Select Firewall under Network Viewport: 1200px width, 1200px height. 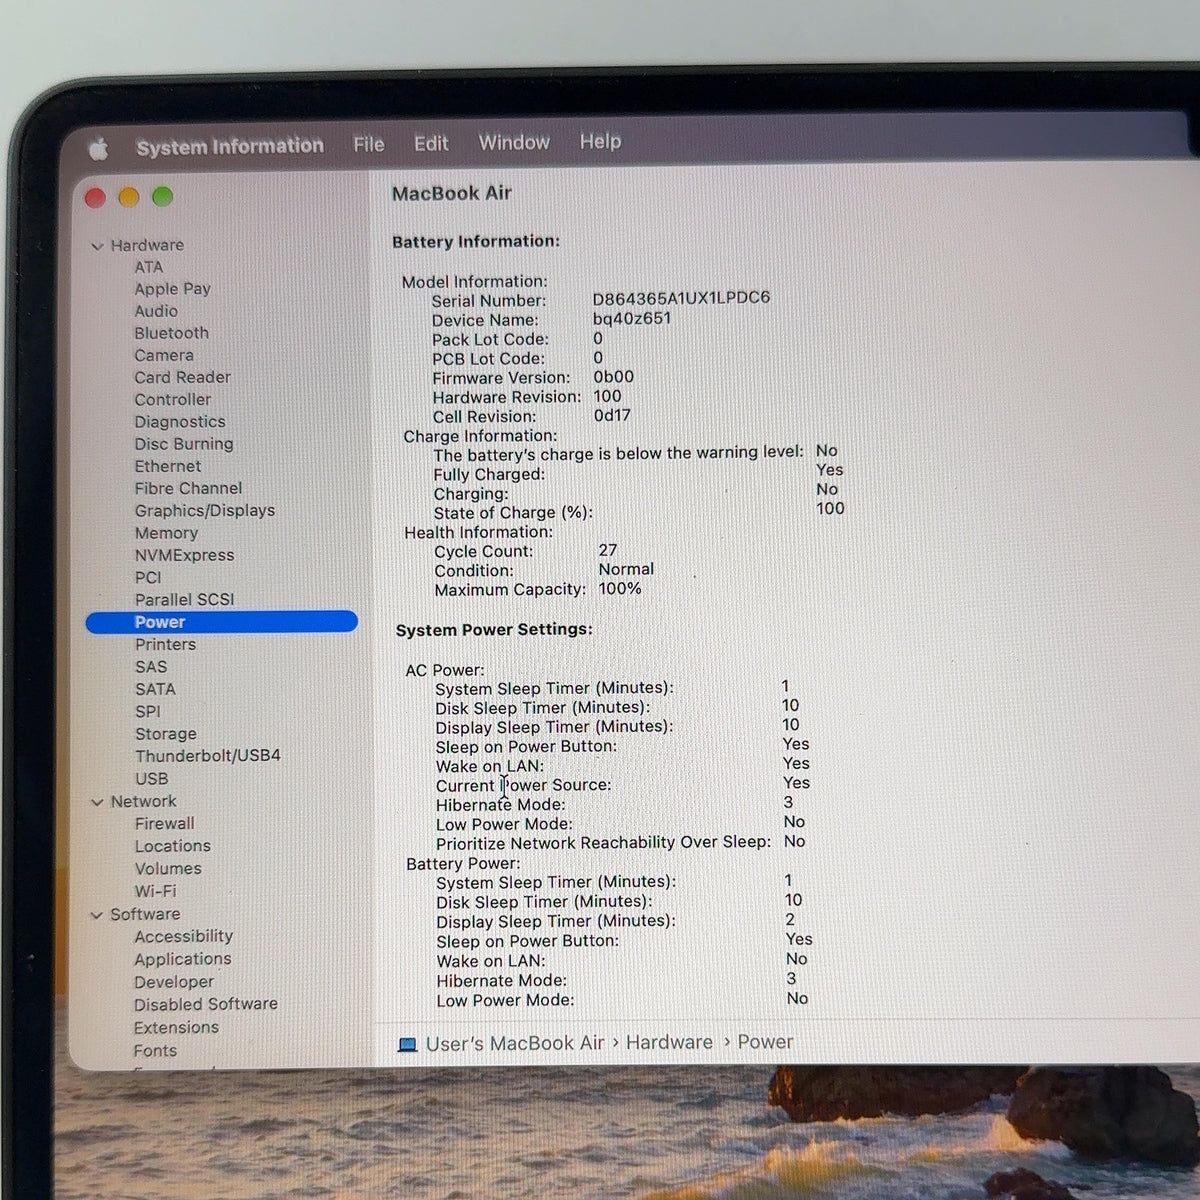click(165, 824)
